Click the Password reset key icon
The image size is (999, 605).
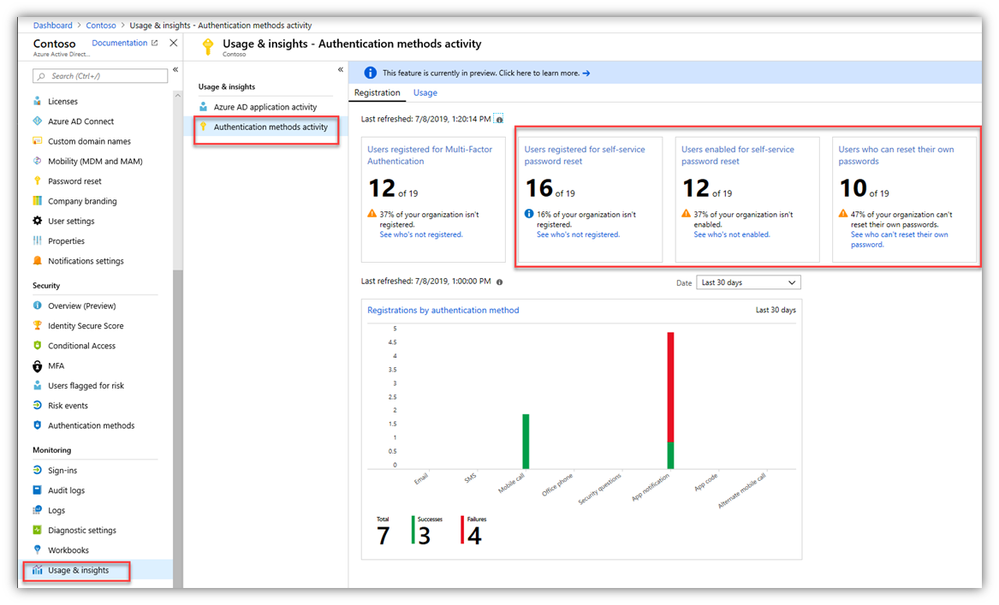coord(37,180)
